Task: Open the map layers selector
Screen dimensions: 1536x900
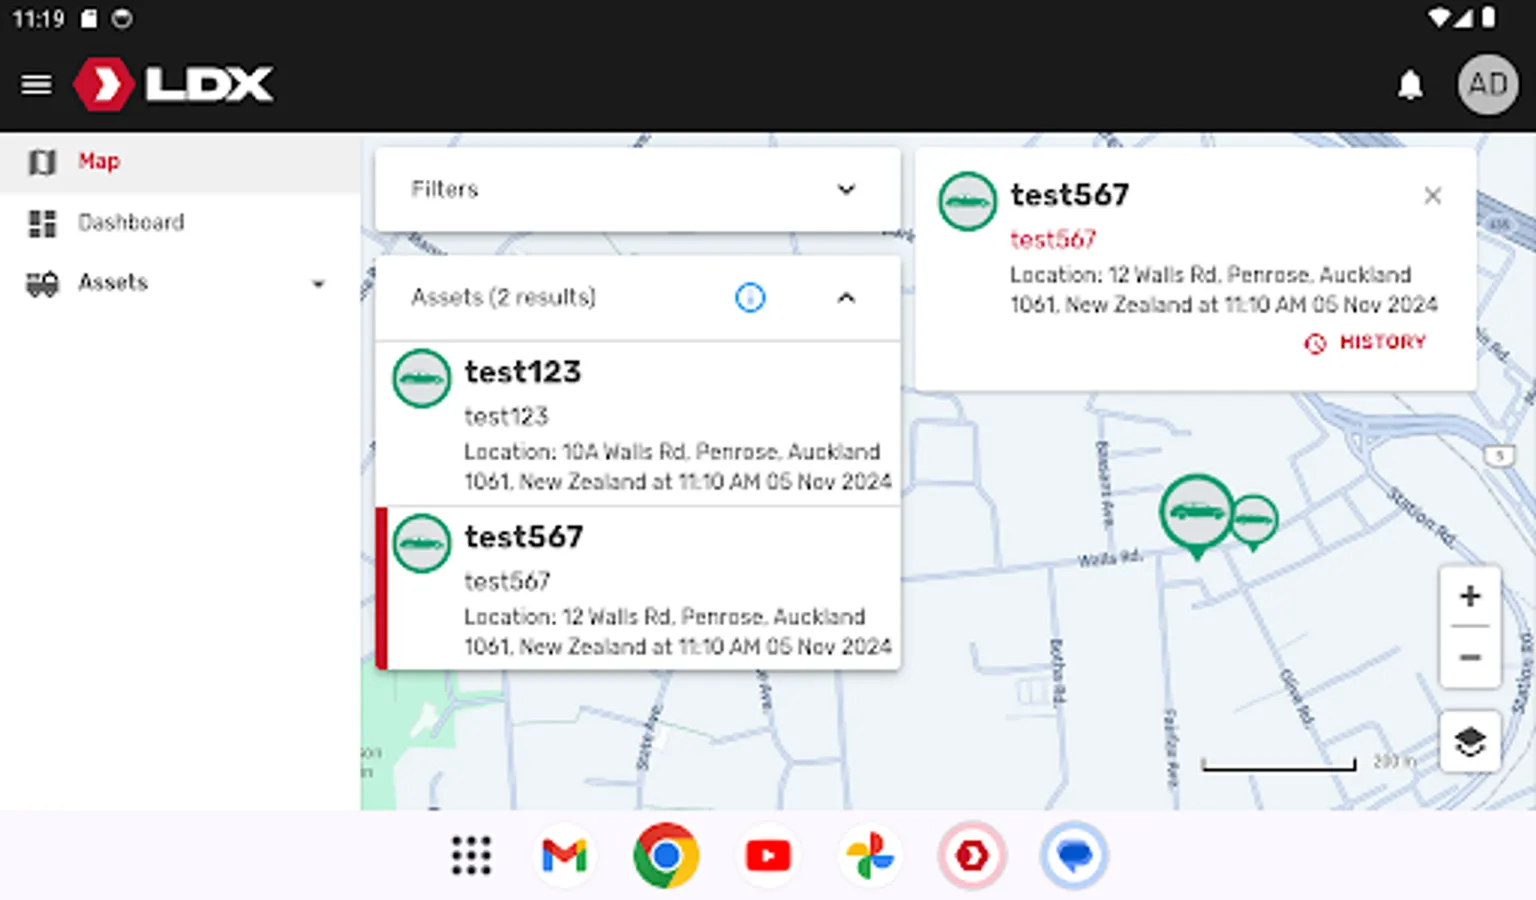Action: [x=1469, y=741]
